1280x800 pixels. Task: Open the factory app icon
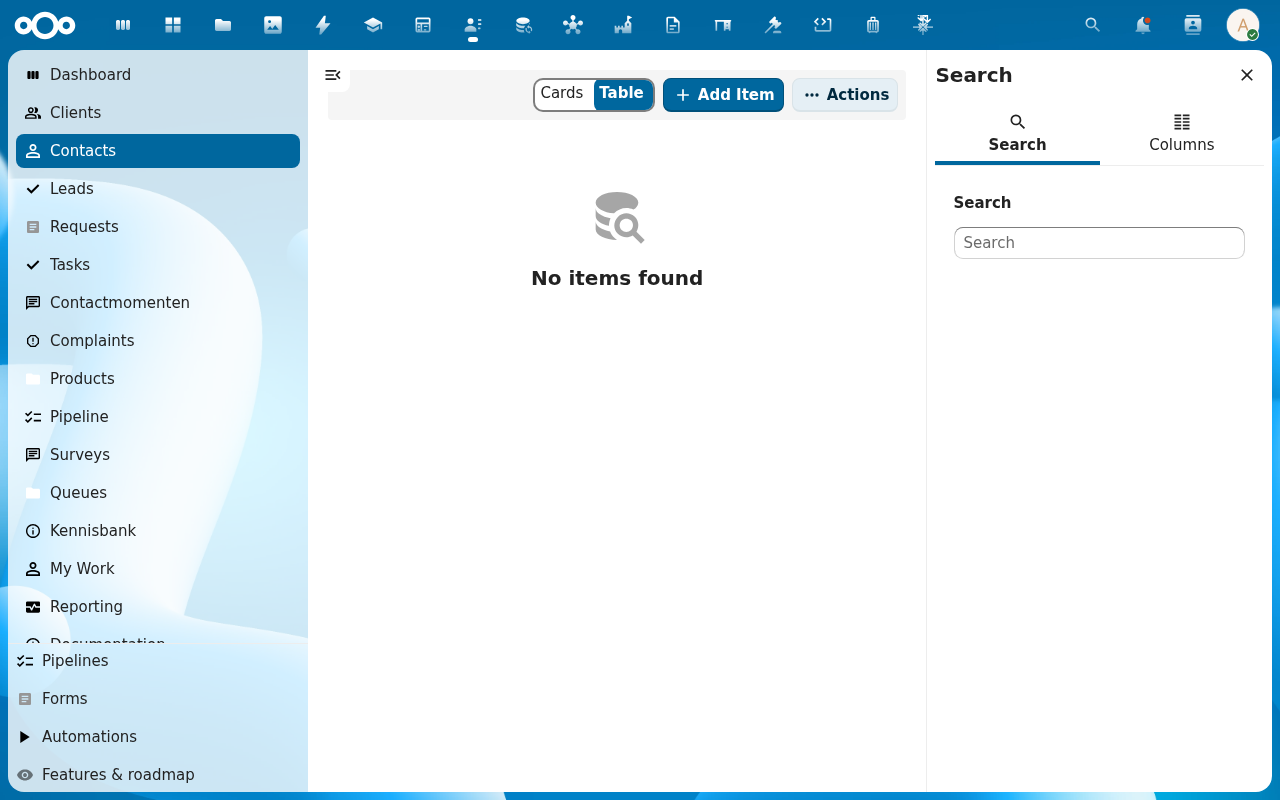coord(623,25)
